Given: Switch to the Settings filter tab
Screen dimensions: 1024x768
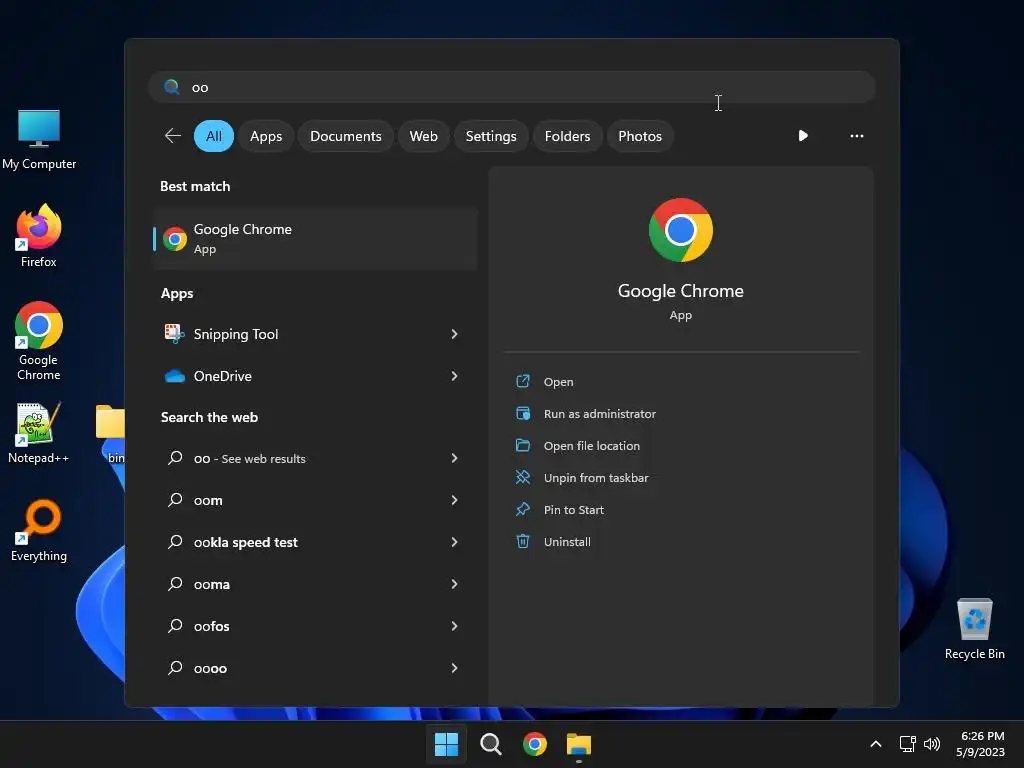Looking at the screenshot, I should 490,136.
